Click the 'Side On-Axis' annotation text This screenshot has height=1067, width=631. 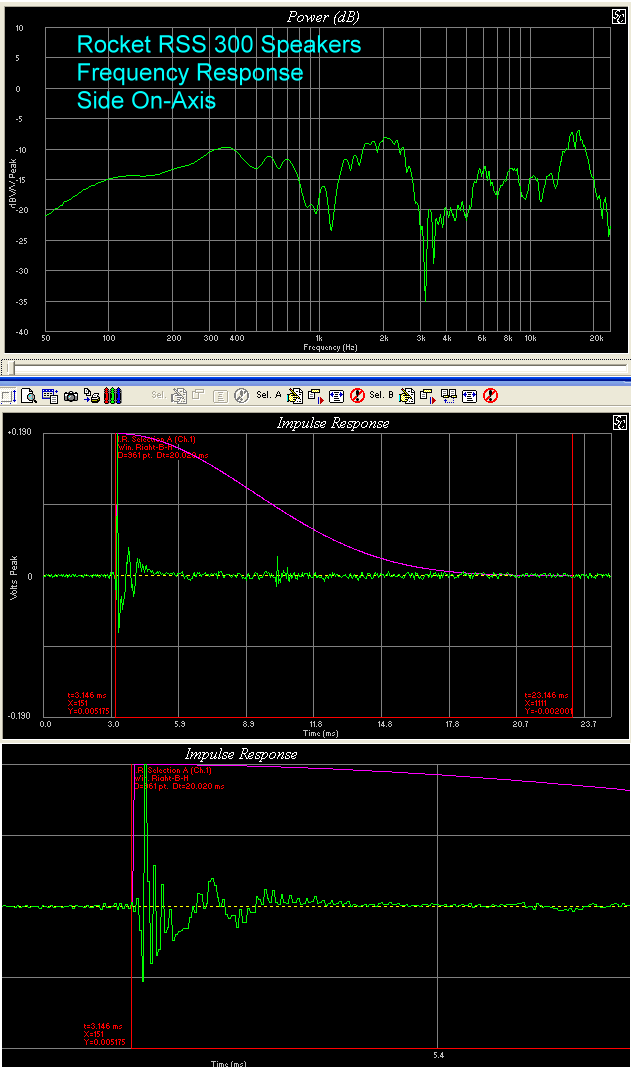click(146, 100)
